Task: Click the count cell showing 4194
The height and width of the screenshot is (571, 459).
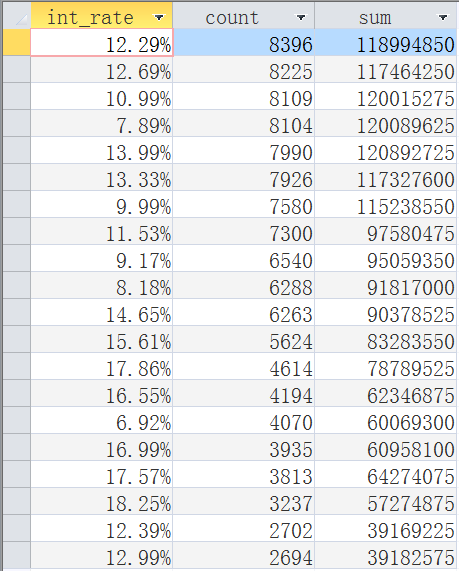Action: [244, 393]
